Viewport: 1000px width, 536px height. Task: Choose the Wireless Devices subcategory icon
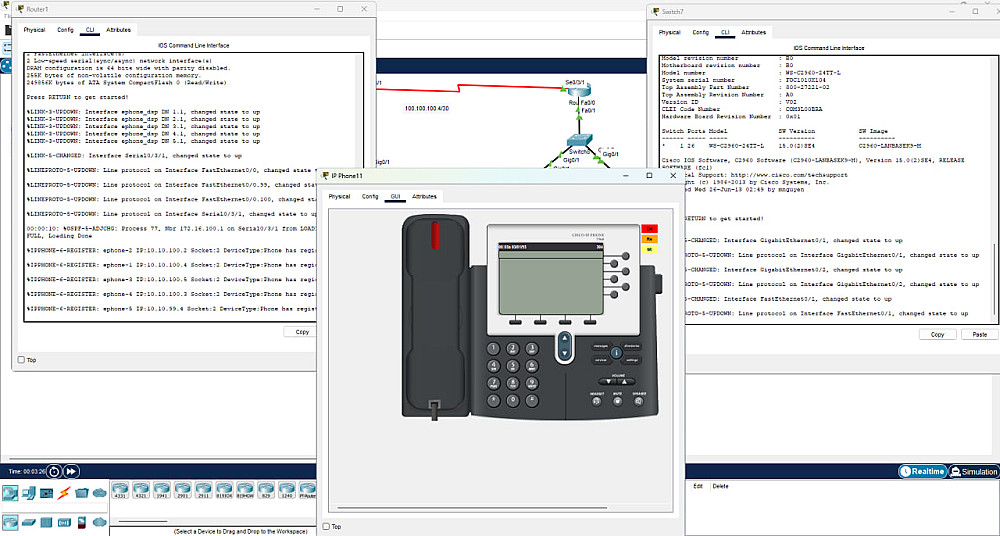click(x=64, y=523)
